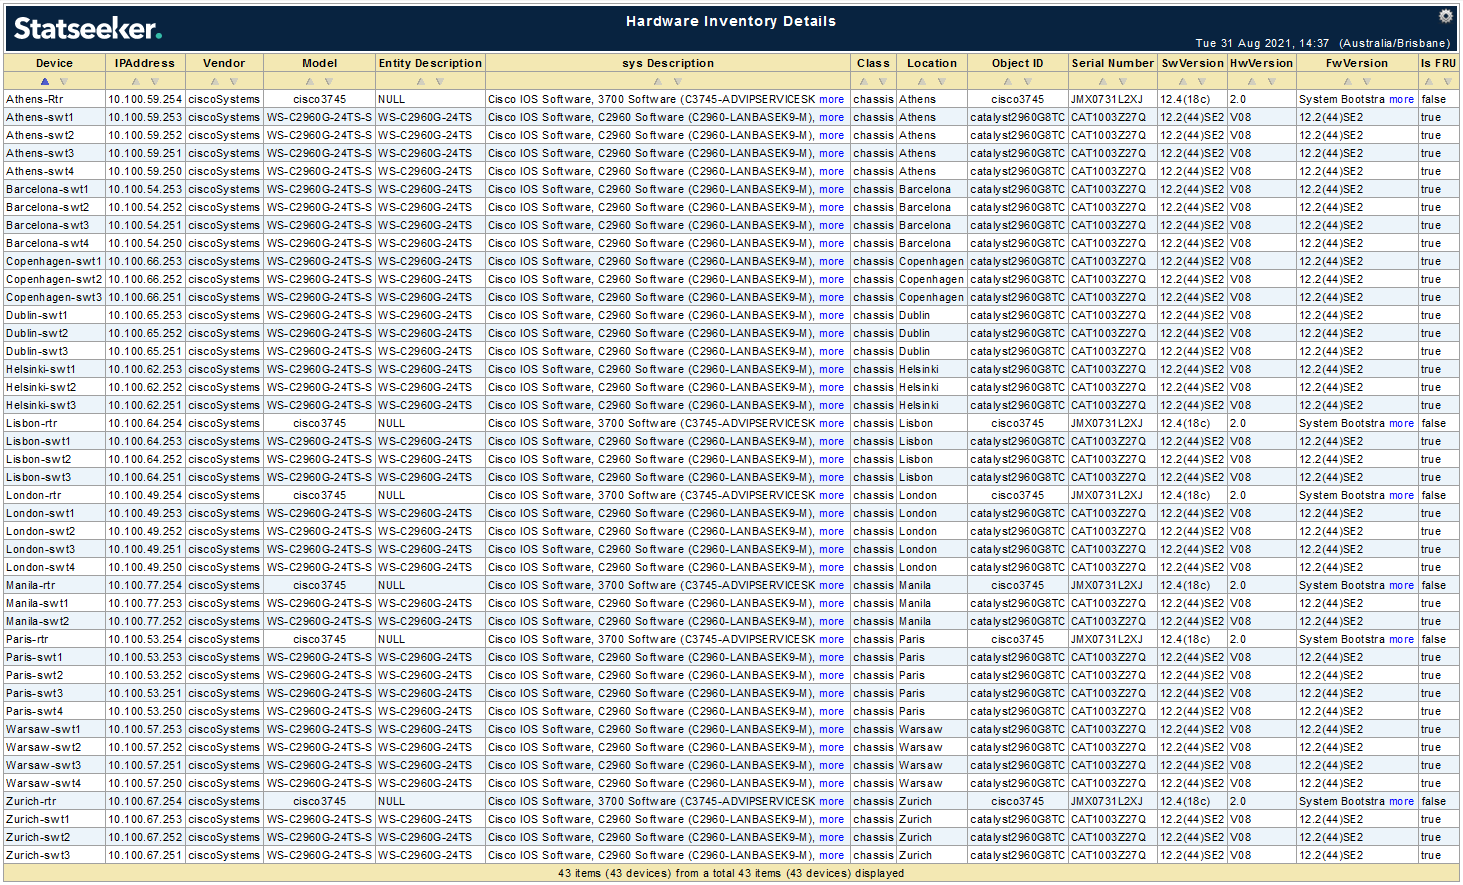Click the Hardware Inventory Details title
Image resolution: width=1463 pixels, height=885 pixels.
(731, 21)
